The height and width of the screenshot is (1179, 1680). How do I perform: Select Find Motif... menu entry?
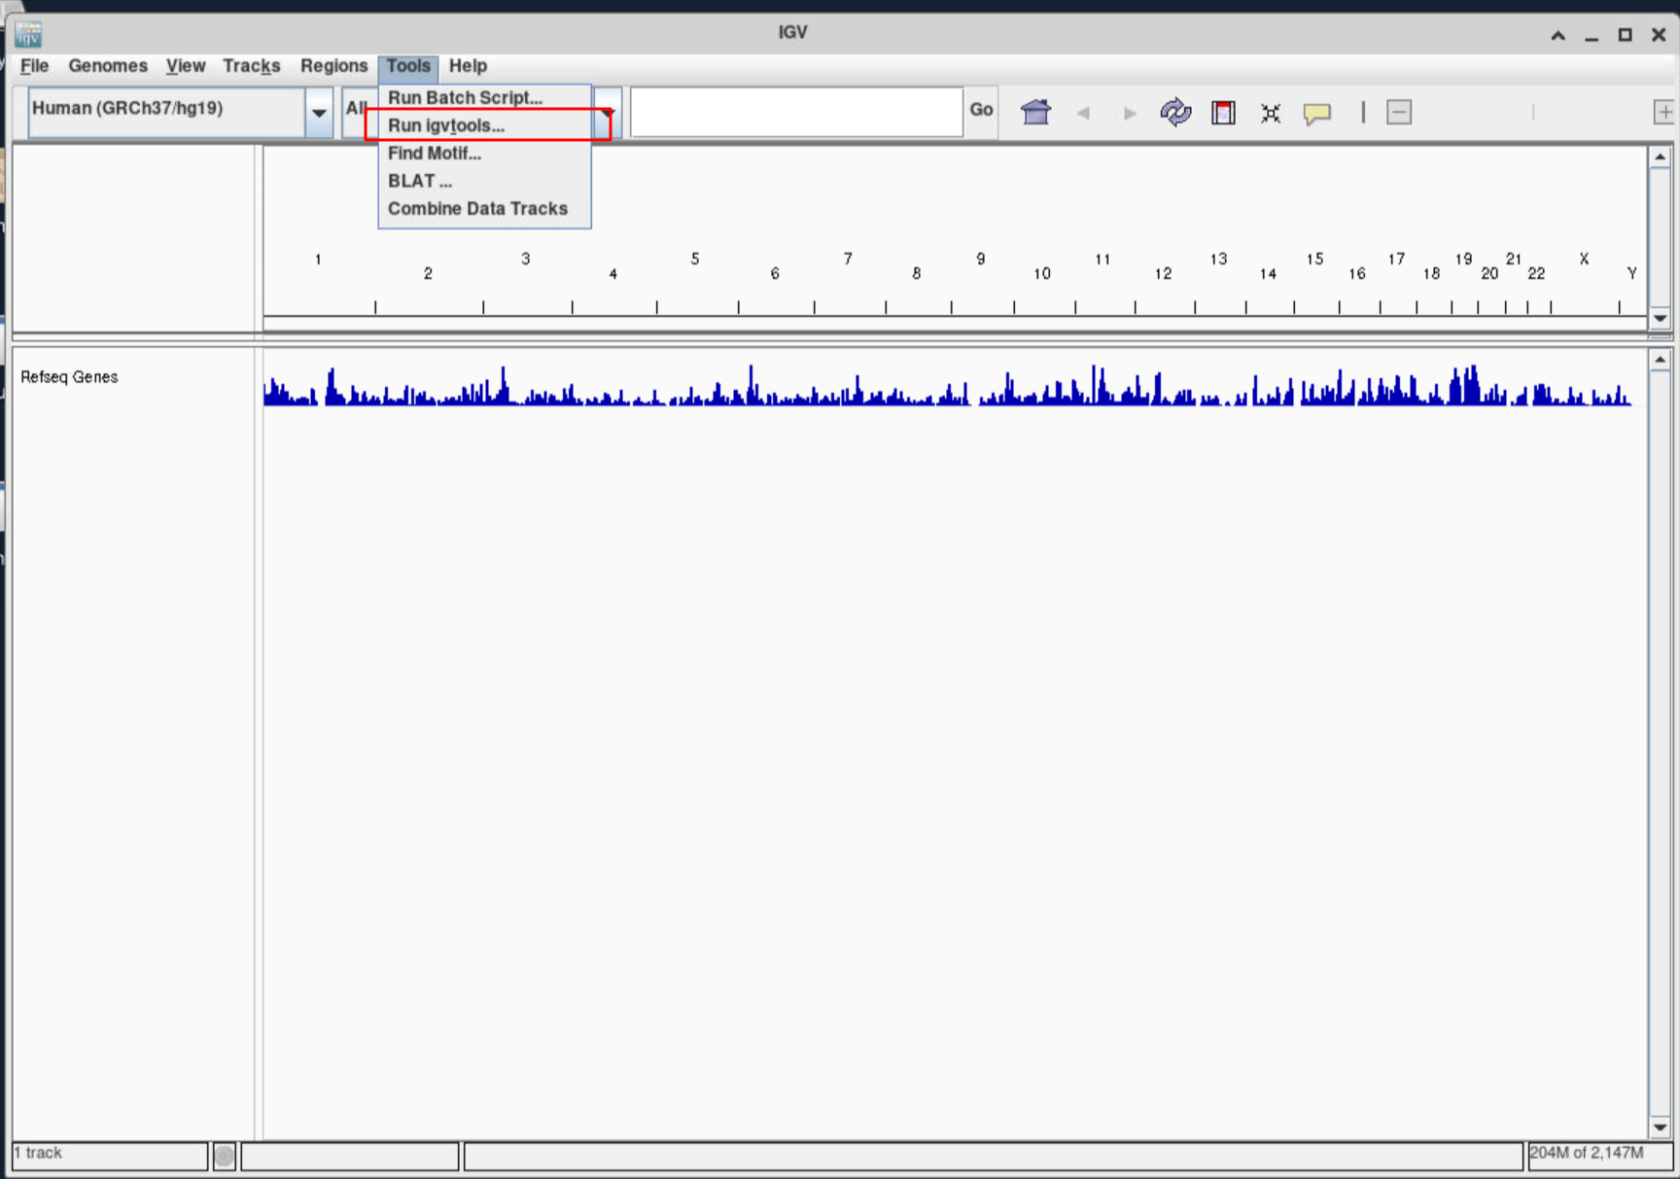click(x=484, y=153)
